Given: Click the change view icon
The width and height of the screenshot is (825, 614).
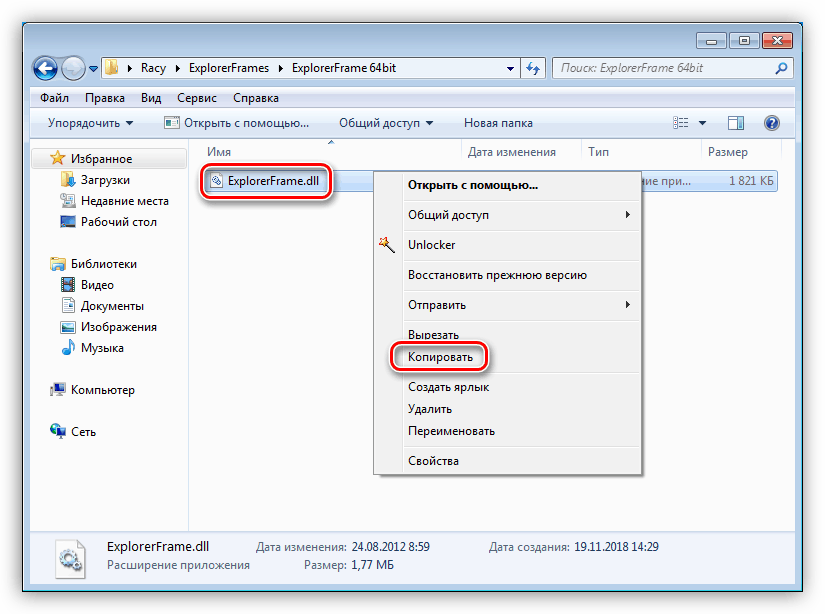Looking at the screenshot, I should [680, 123].
